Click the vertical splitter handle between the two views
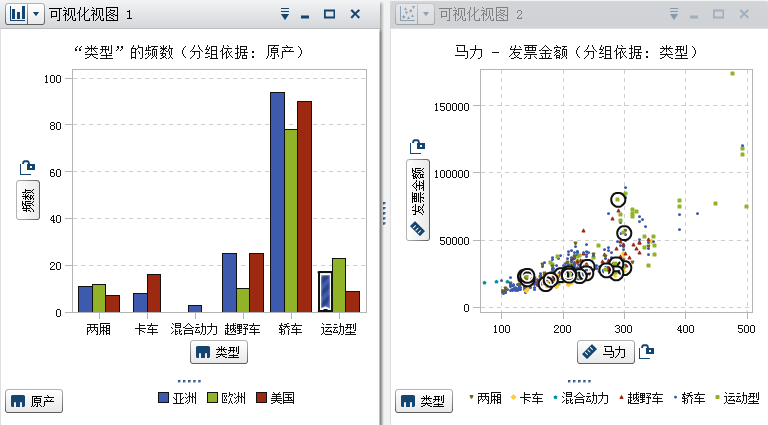 pyautogui.click(x=384, y=213)
